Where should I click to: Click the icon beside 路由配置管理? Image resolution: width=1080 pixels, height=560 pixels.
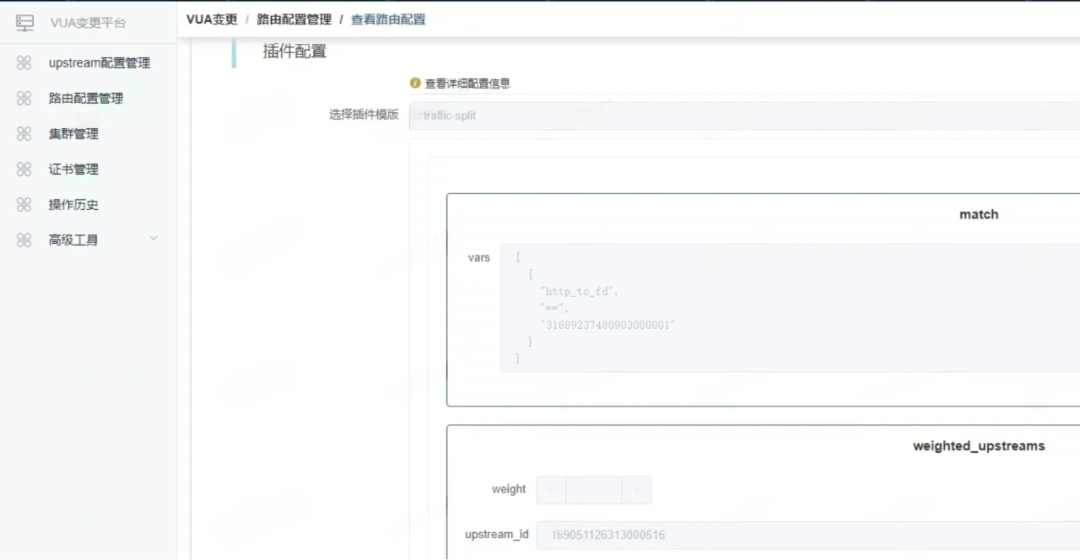pos(24,98)
